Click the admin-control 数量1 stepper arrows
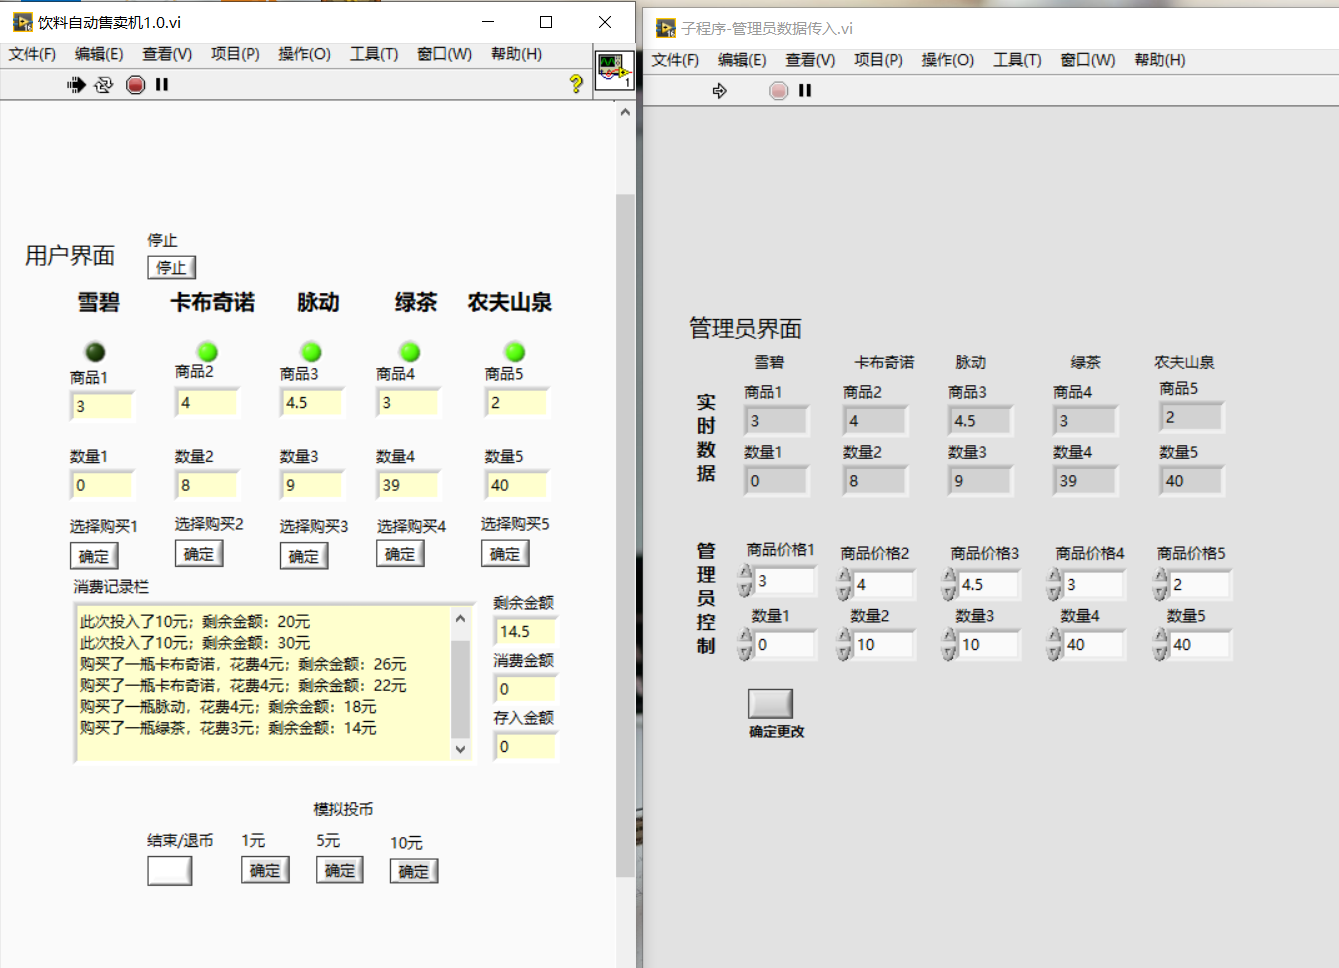Viewport: 1339px width, 968px height. (745, 645)
